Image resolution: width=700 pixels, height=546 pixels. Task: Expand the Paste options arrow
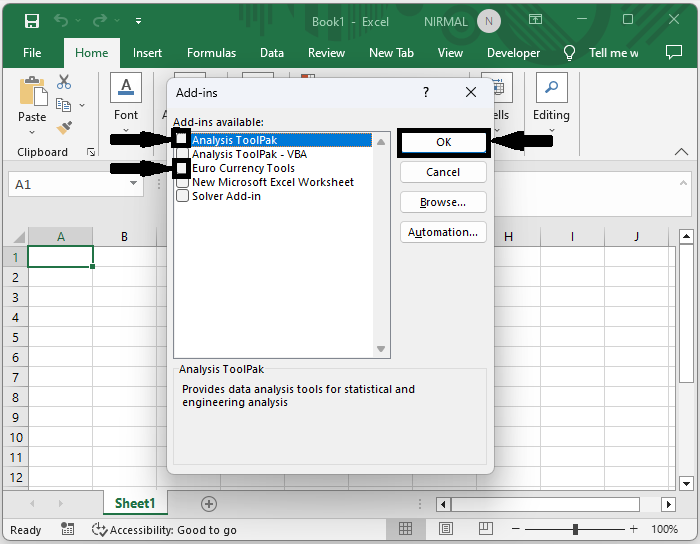[x=32, y=132]
